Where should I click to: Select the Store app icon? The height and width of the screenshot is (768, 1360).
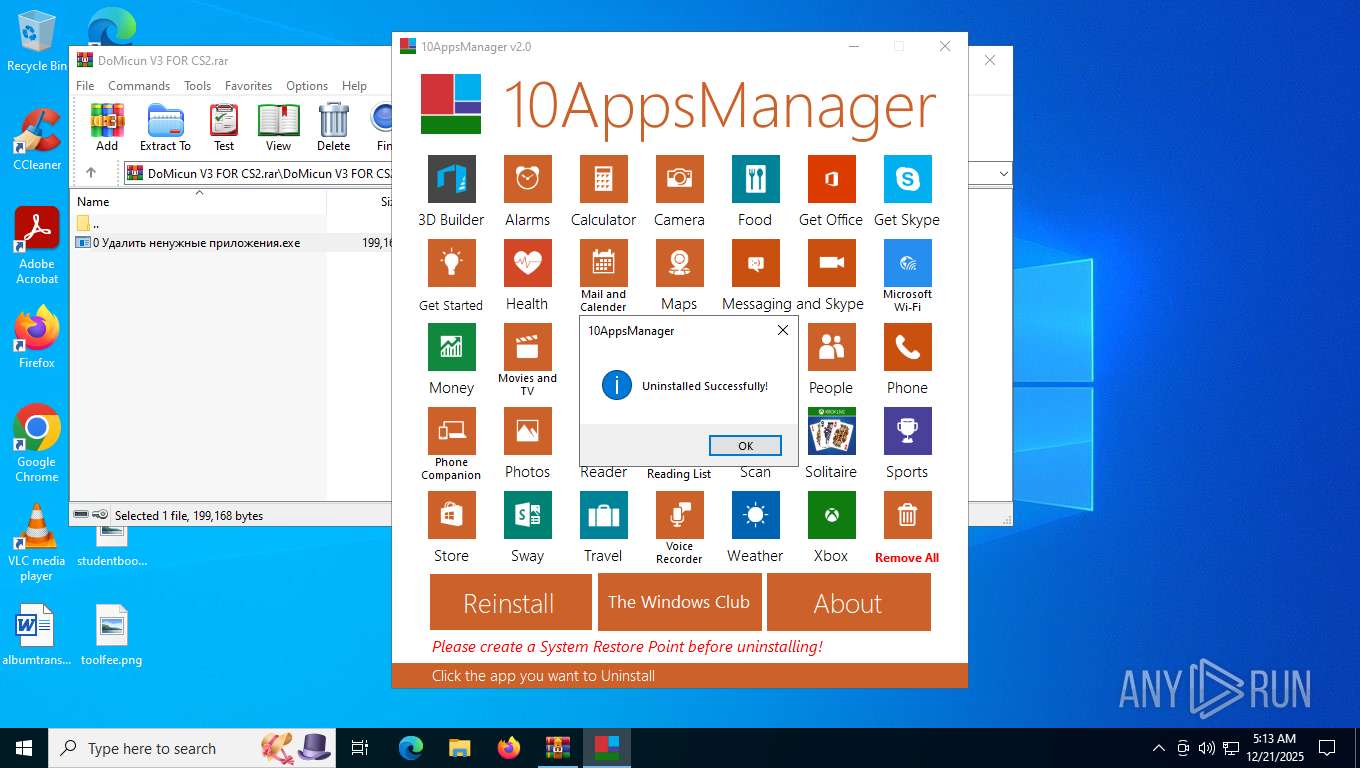[x=451, y=515]
